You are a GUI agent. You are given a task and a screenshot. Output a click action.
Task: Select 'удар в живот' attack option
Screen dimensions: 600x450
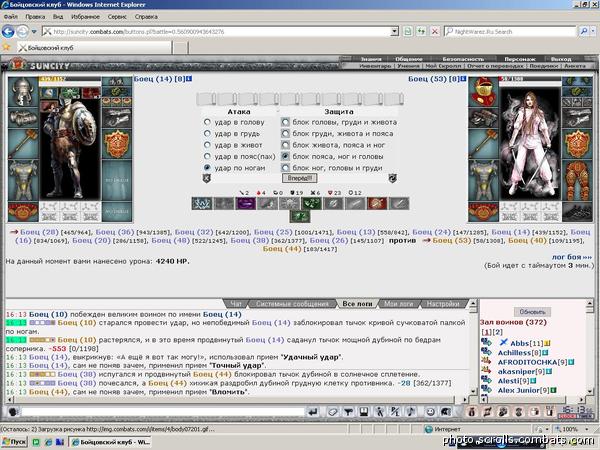click(x=207, y=145)
